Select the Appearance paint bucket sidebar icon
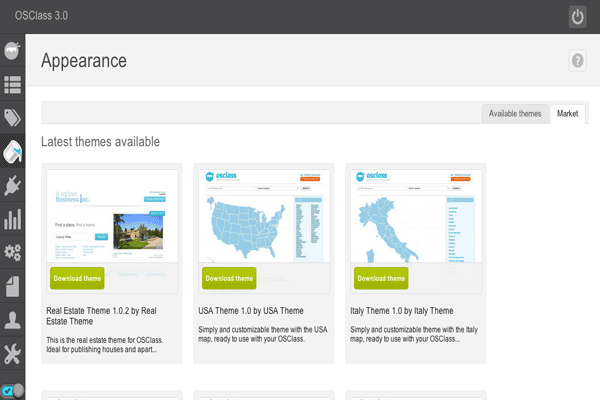The width and height of the screenshot is (600, 400). [x=12, y=153]
